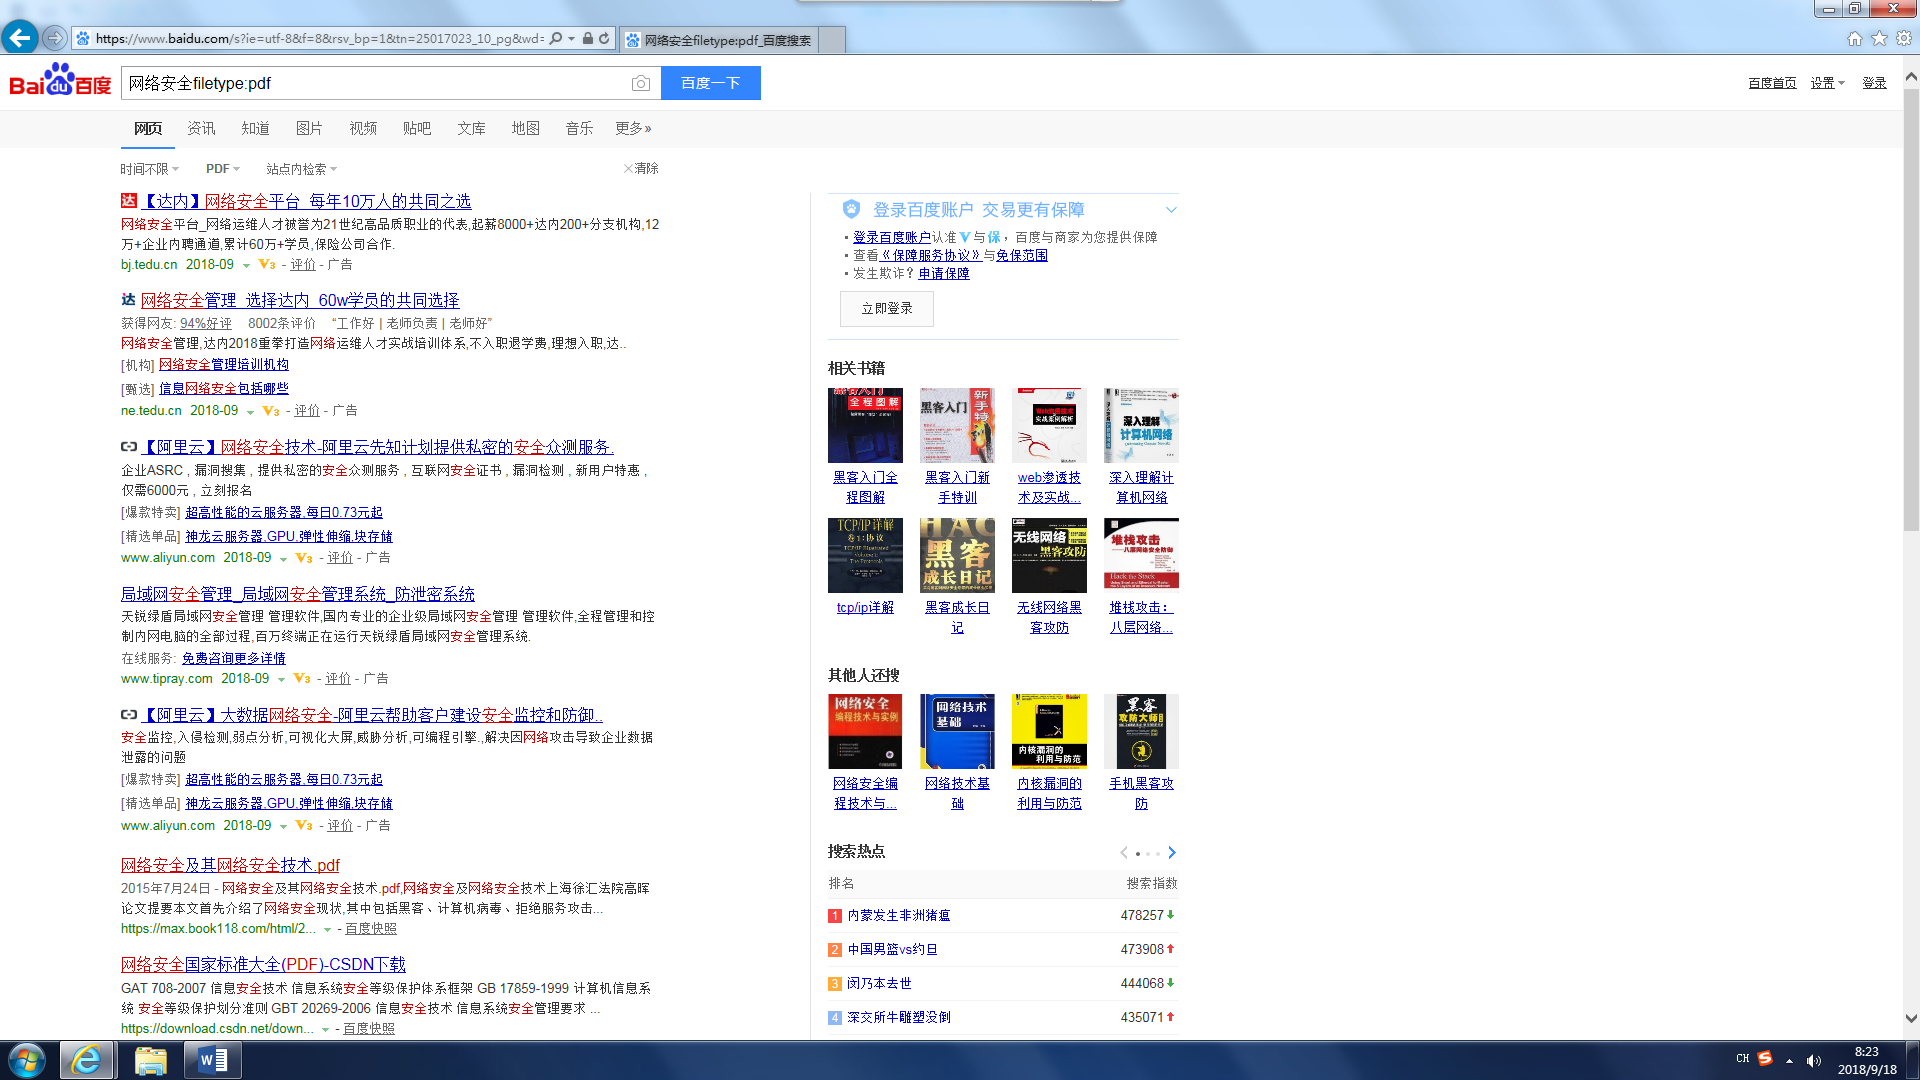Click the 百度一下 search button
Image resolution: width=1920 pixels, height=1080 pixels.
pyautogui.click(x=710, y=83)
